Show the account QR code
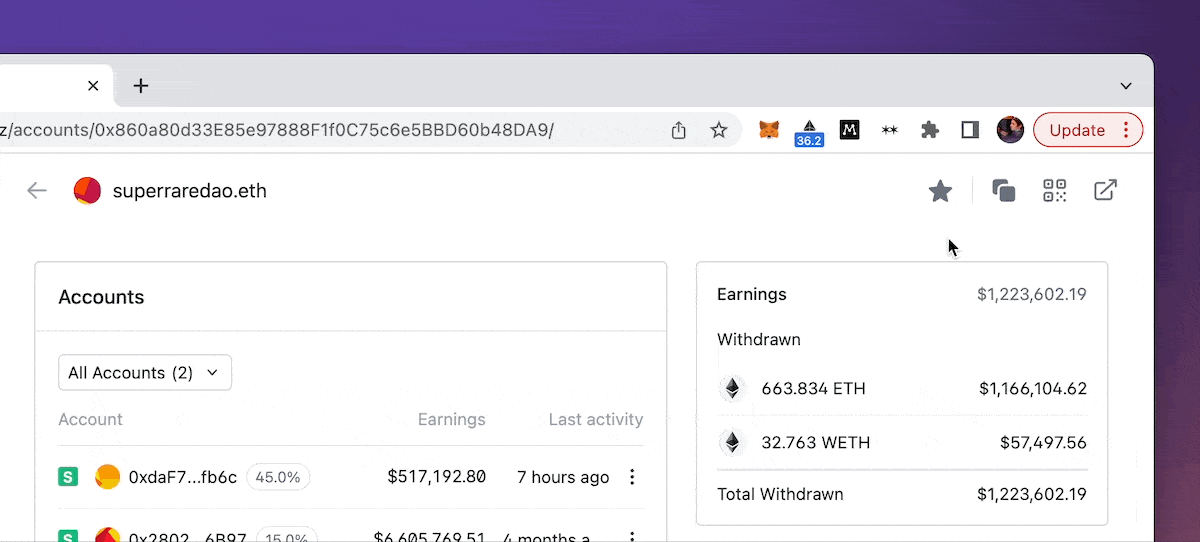The height and width of the screenshot is (542, 1200). click(x=1055, y=190)
